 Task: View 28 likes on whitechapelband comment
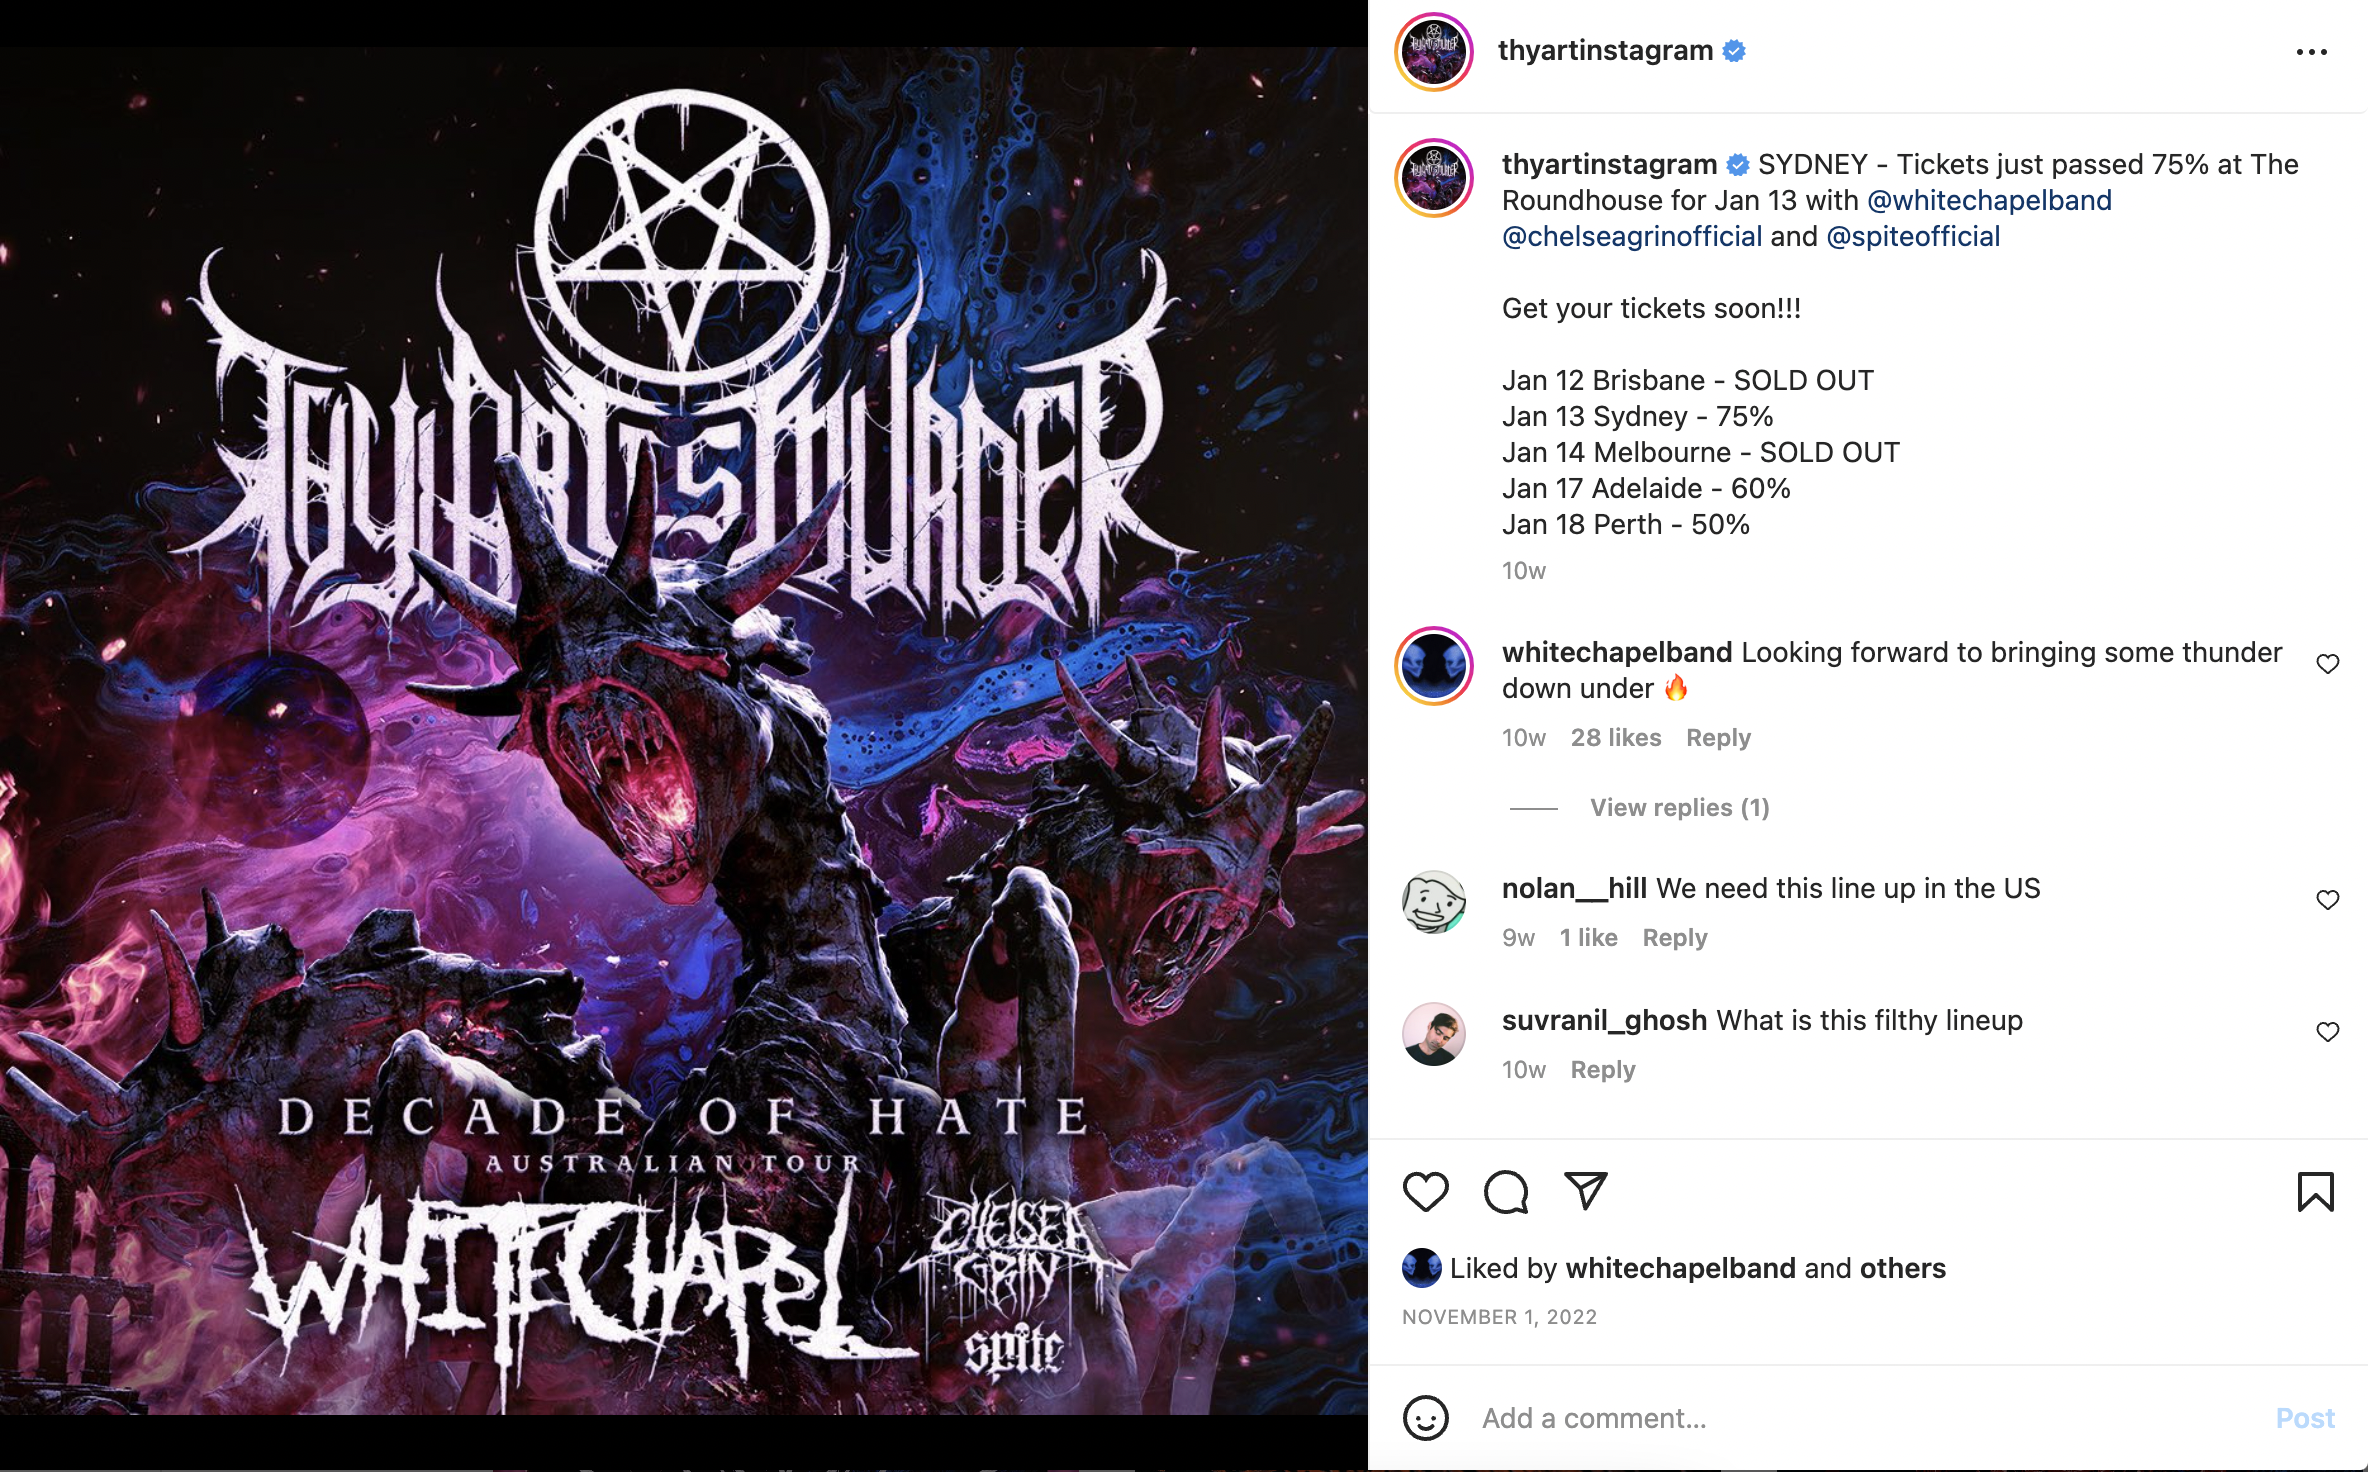pyautogui.click(x=1616, y=738)
